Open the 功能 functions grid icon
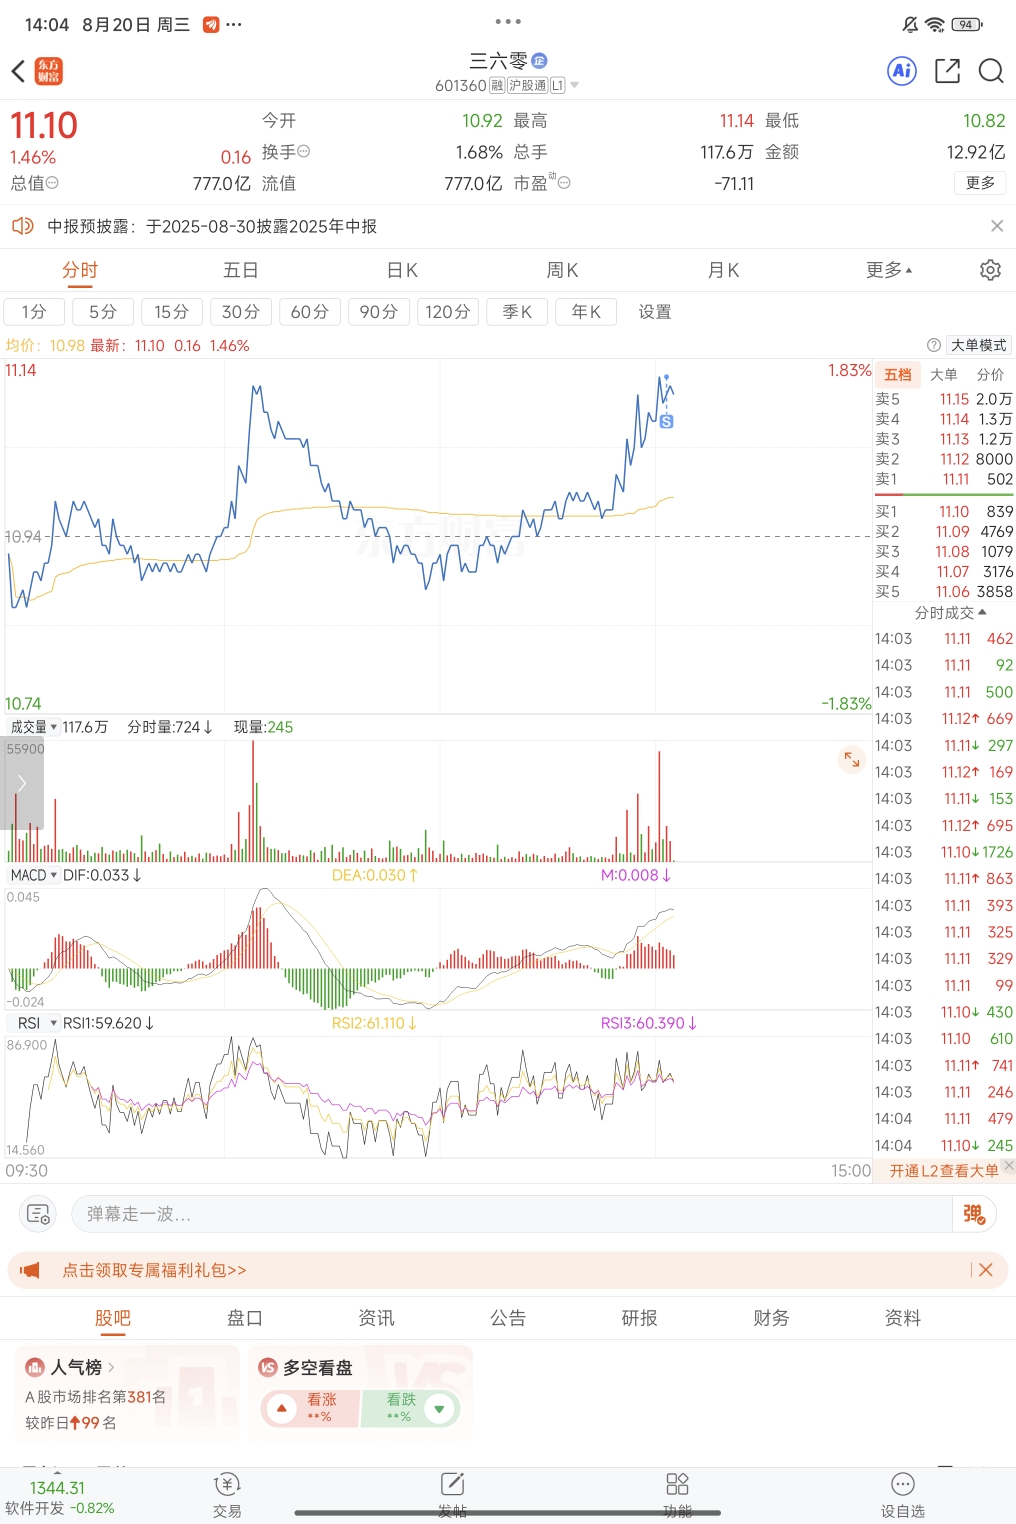The width and height of the screenshot is (1016, 1524). click(x=677, y=1484)
